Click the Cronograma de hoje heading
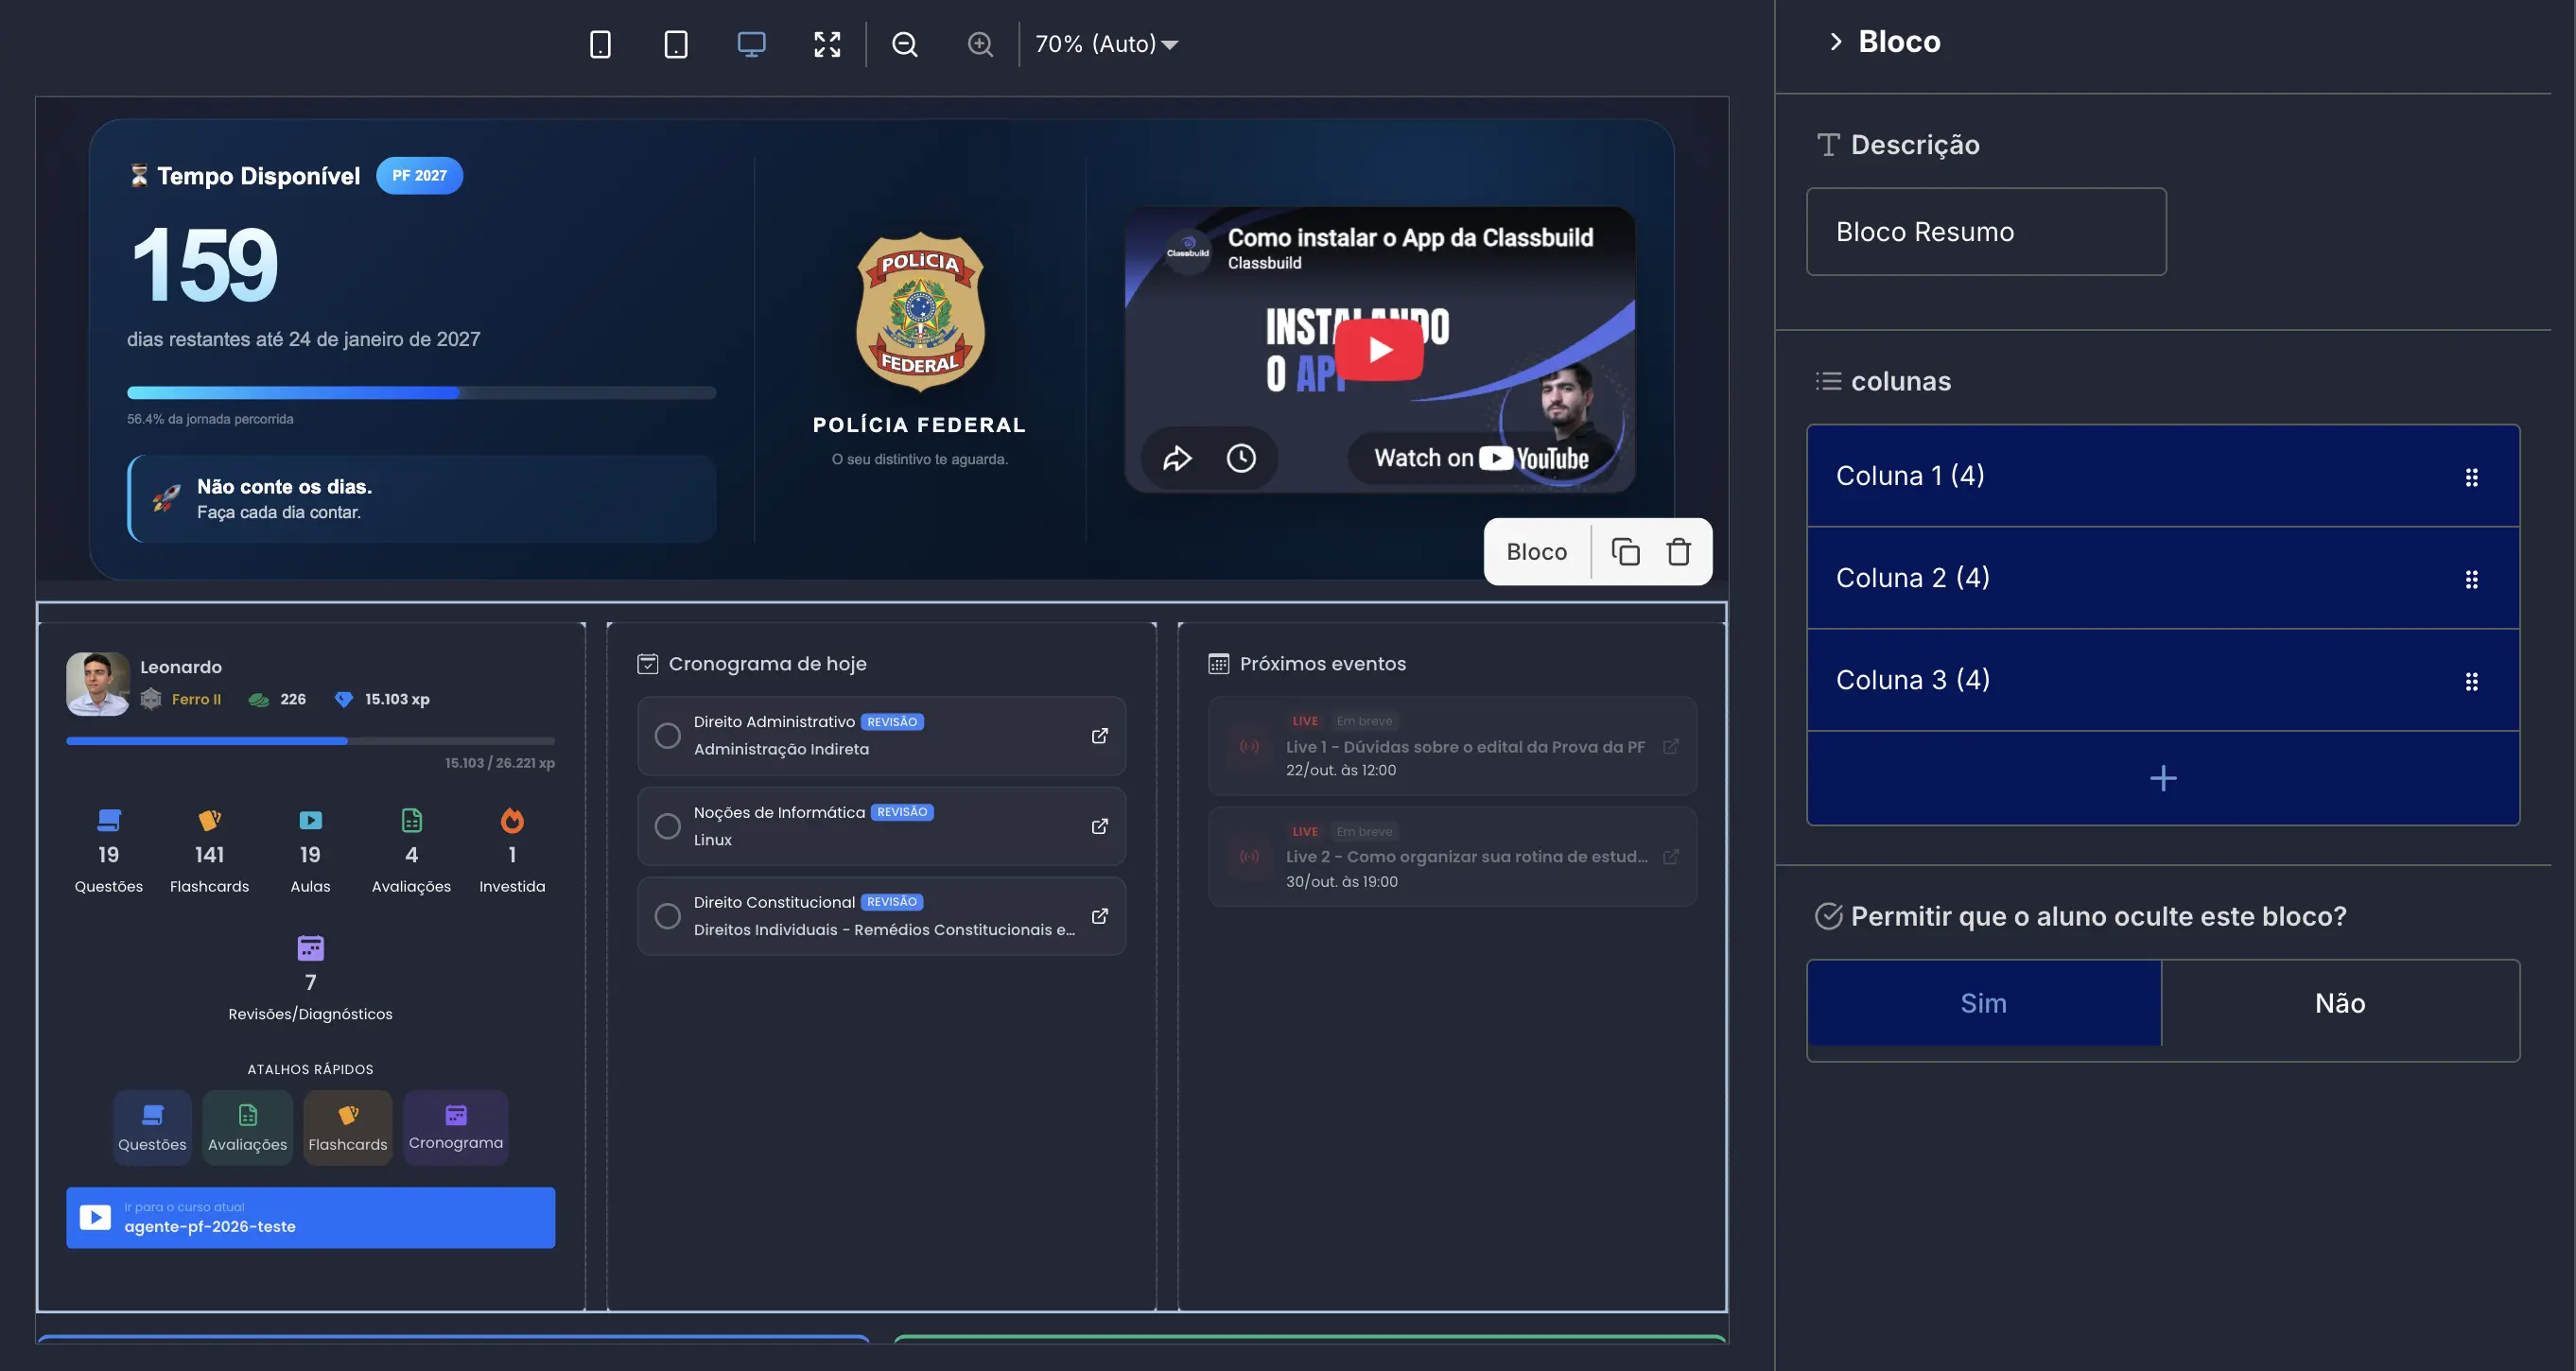The height and width of the screenshot is (1371, 2576). pos(767,664)
